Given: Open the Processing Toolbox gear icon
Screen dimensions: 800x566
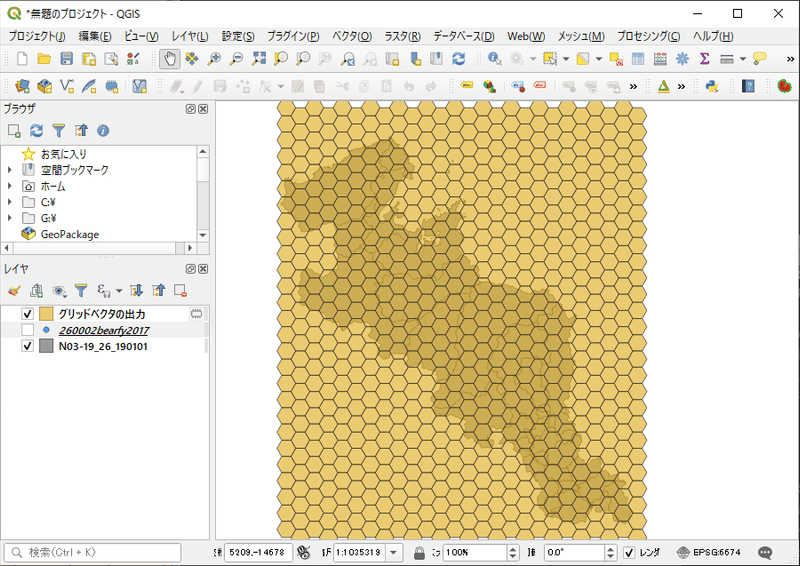Looking at the screenshot, I should pyautogui.click(x=683, y=59).
